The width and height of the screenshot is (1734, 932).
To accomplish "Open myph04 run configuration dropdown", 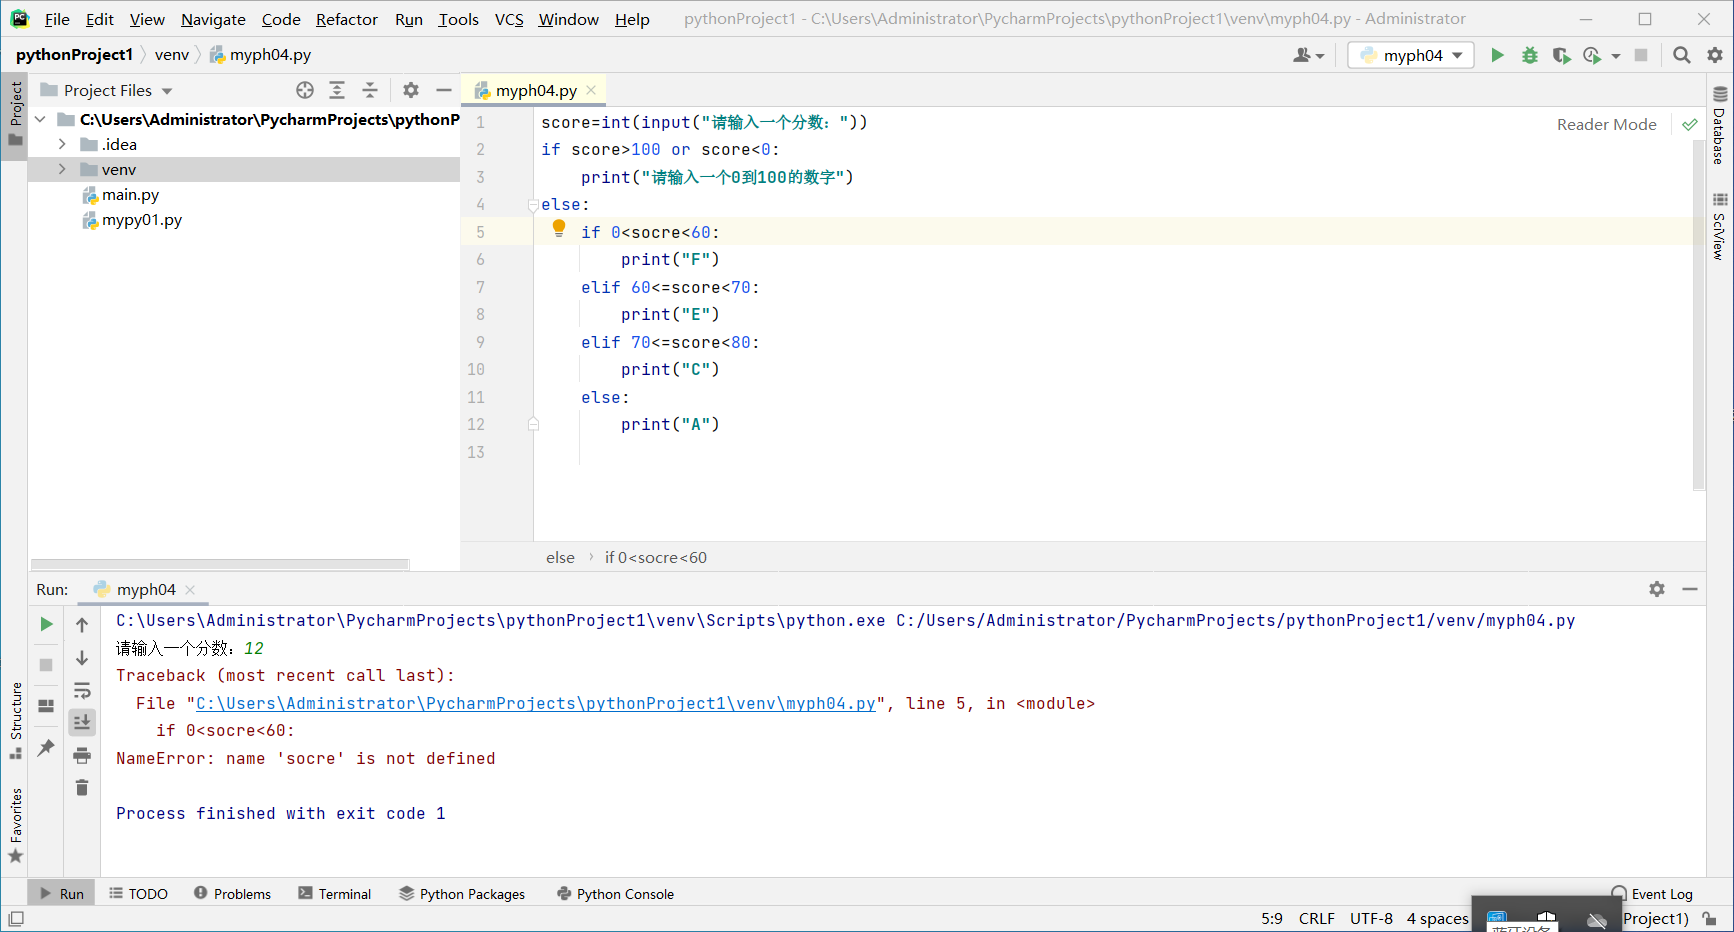I will (1411, 55).
